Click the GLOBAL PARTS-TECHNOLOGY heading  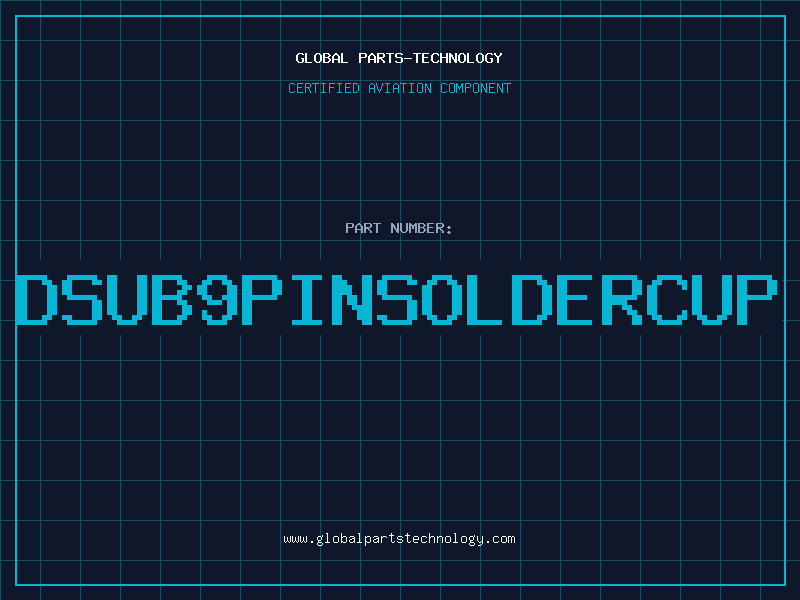[x=399, y=58]
